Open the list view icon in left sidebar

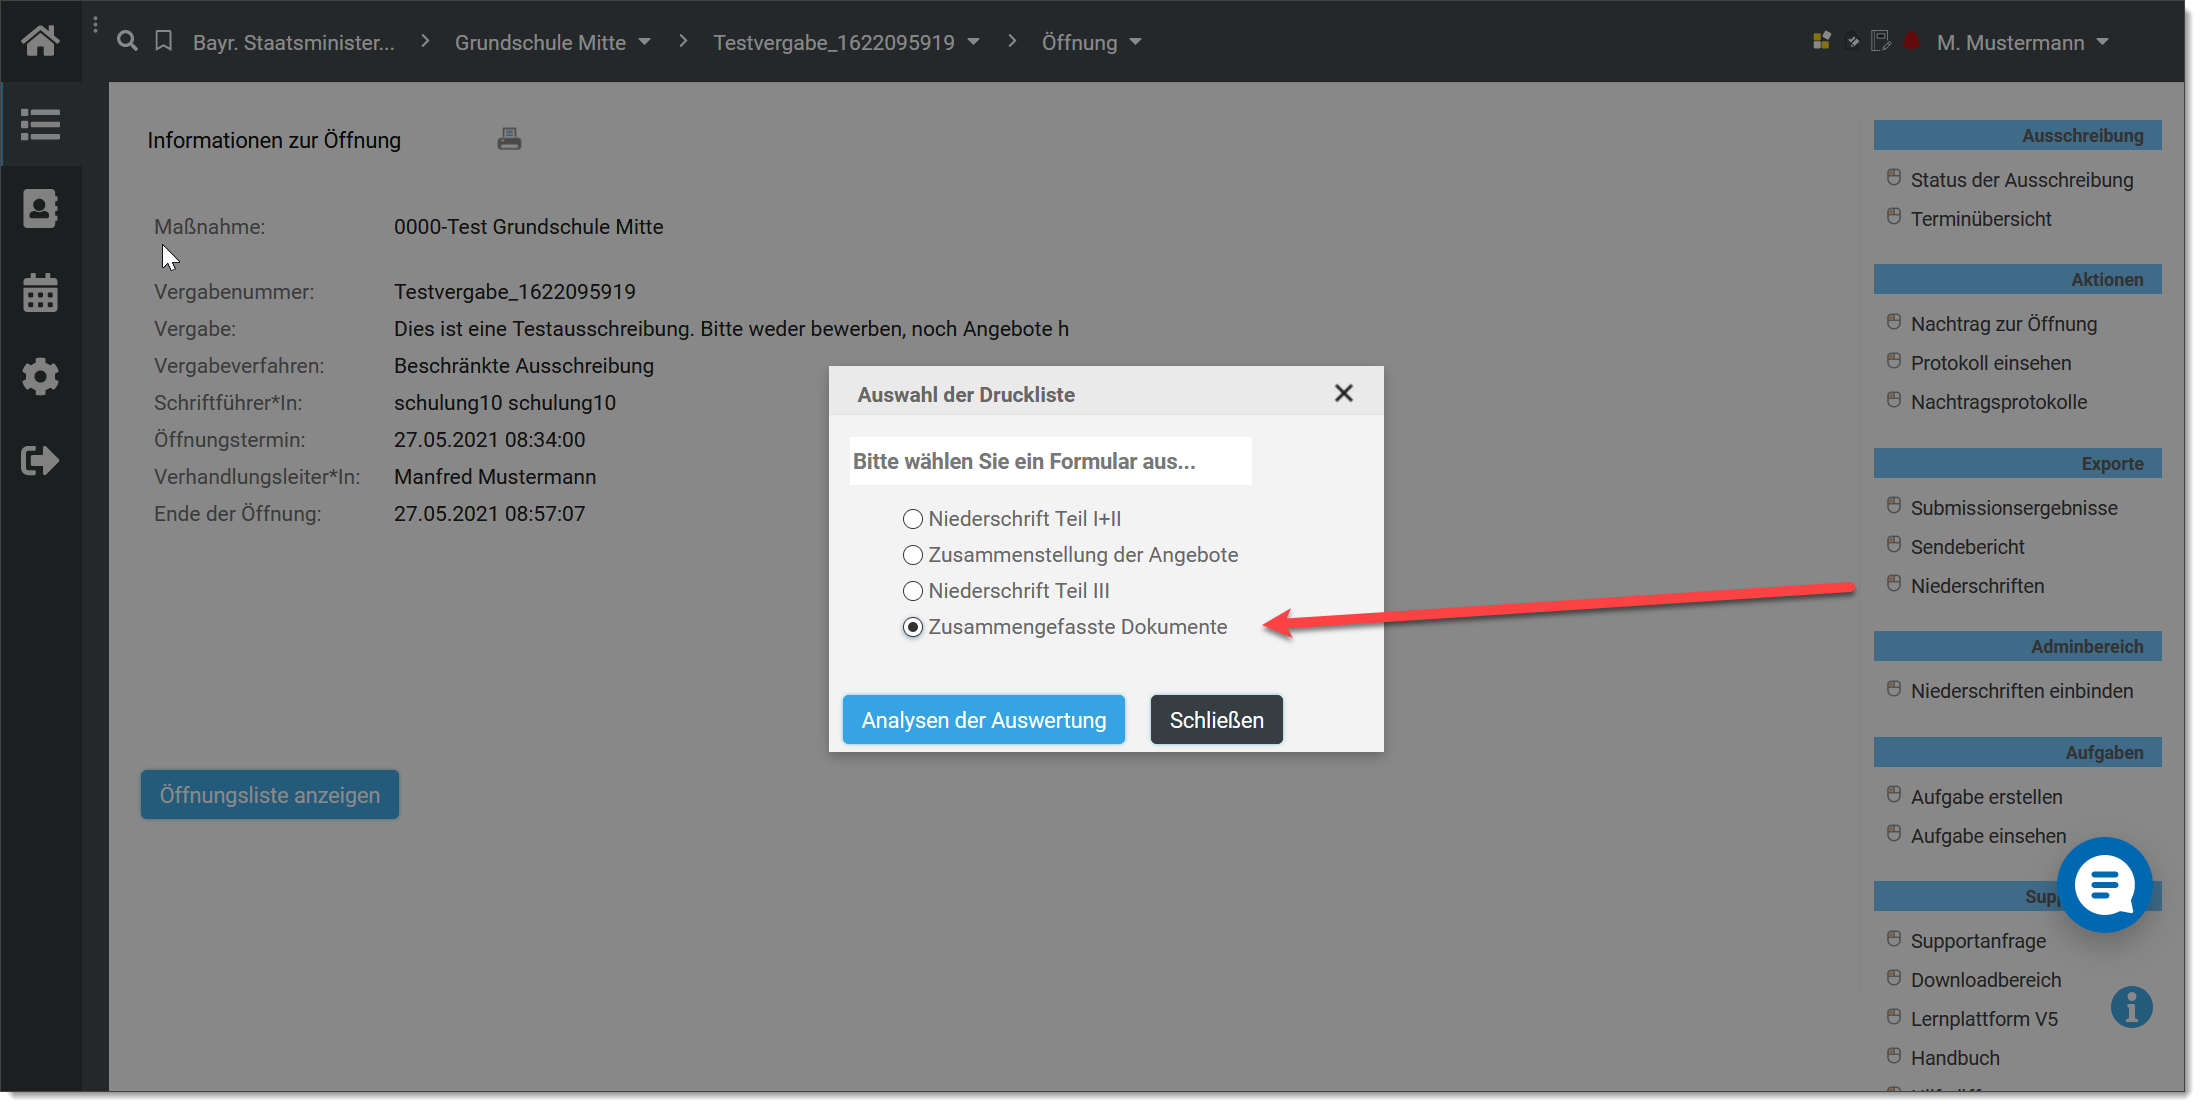click(41, 125)
